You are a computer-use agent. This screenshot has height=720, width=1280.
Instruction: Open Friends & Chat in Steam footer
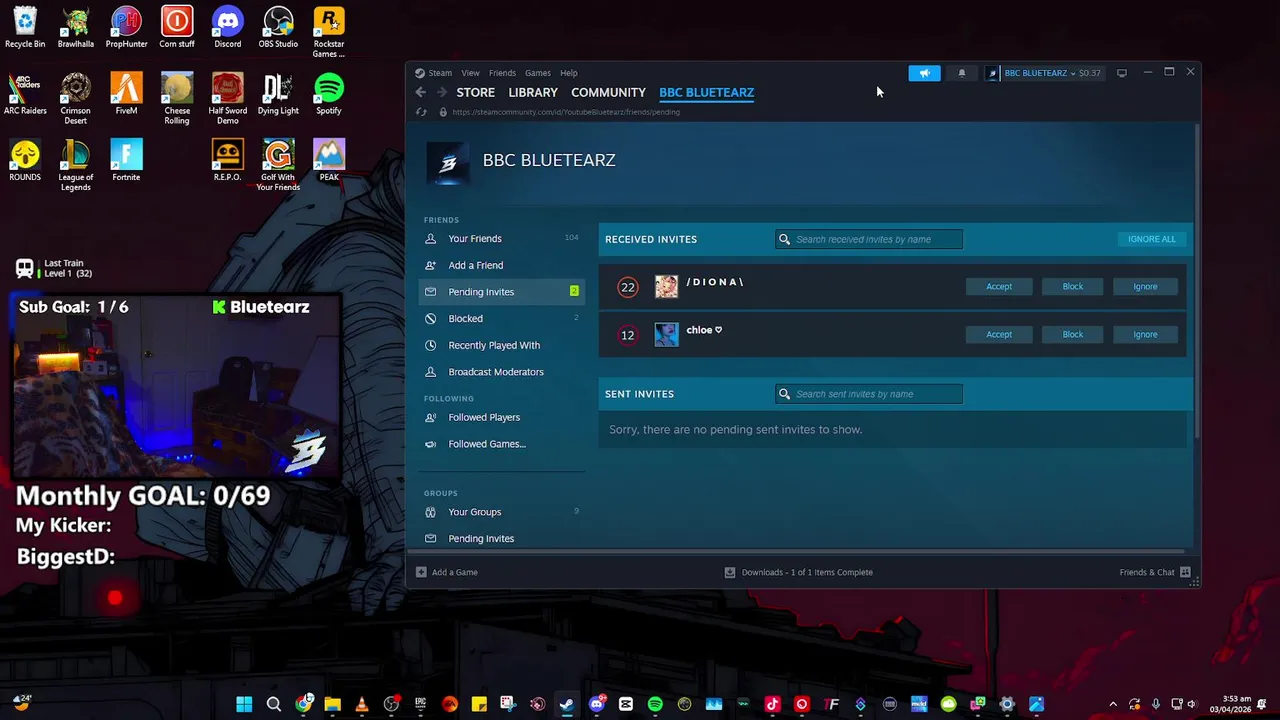pos(1154,572)
